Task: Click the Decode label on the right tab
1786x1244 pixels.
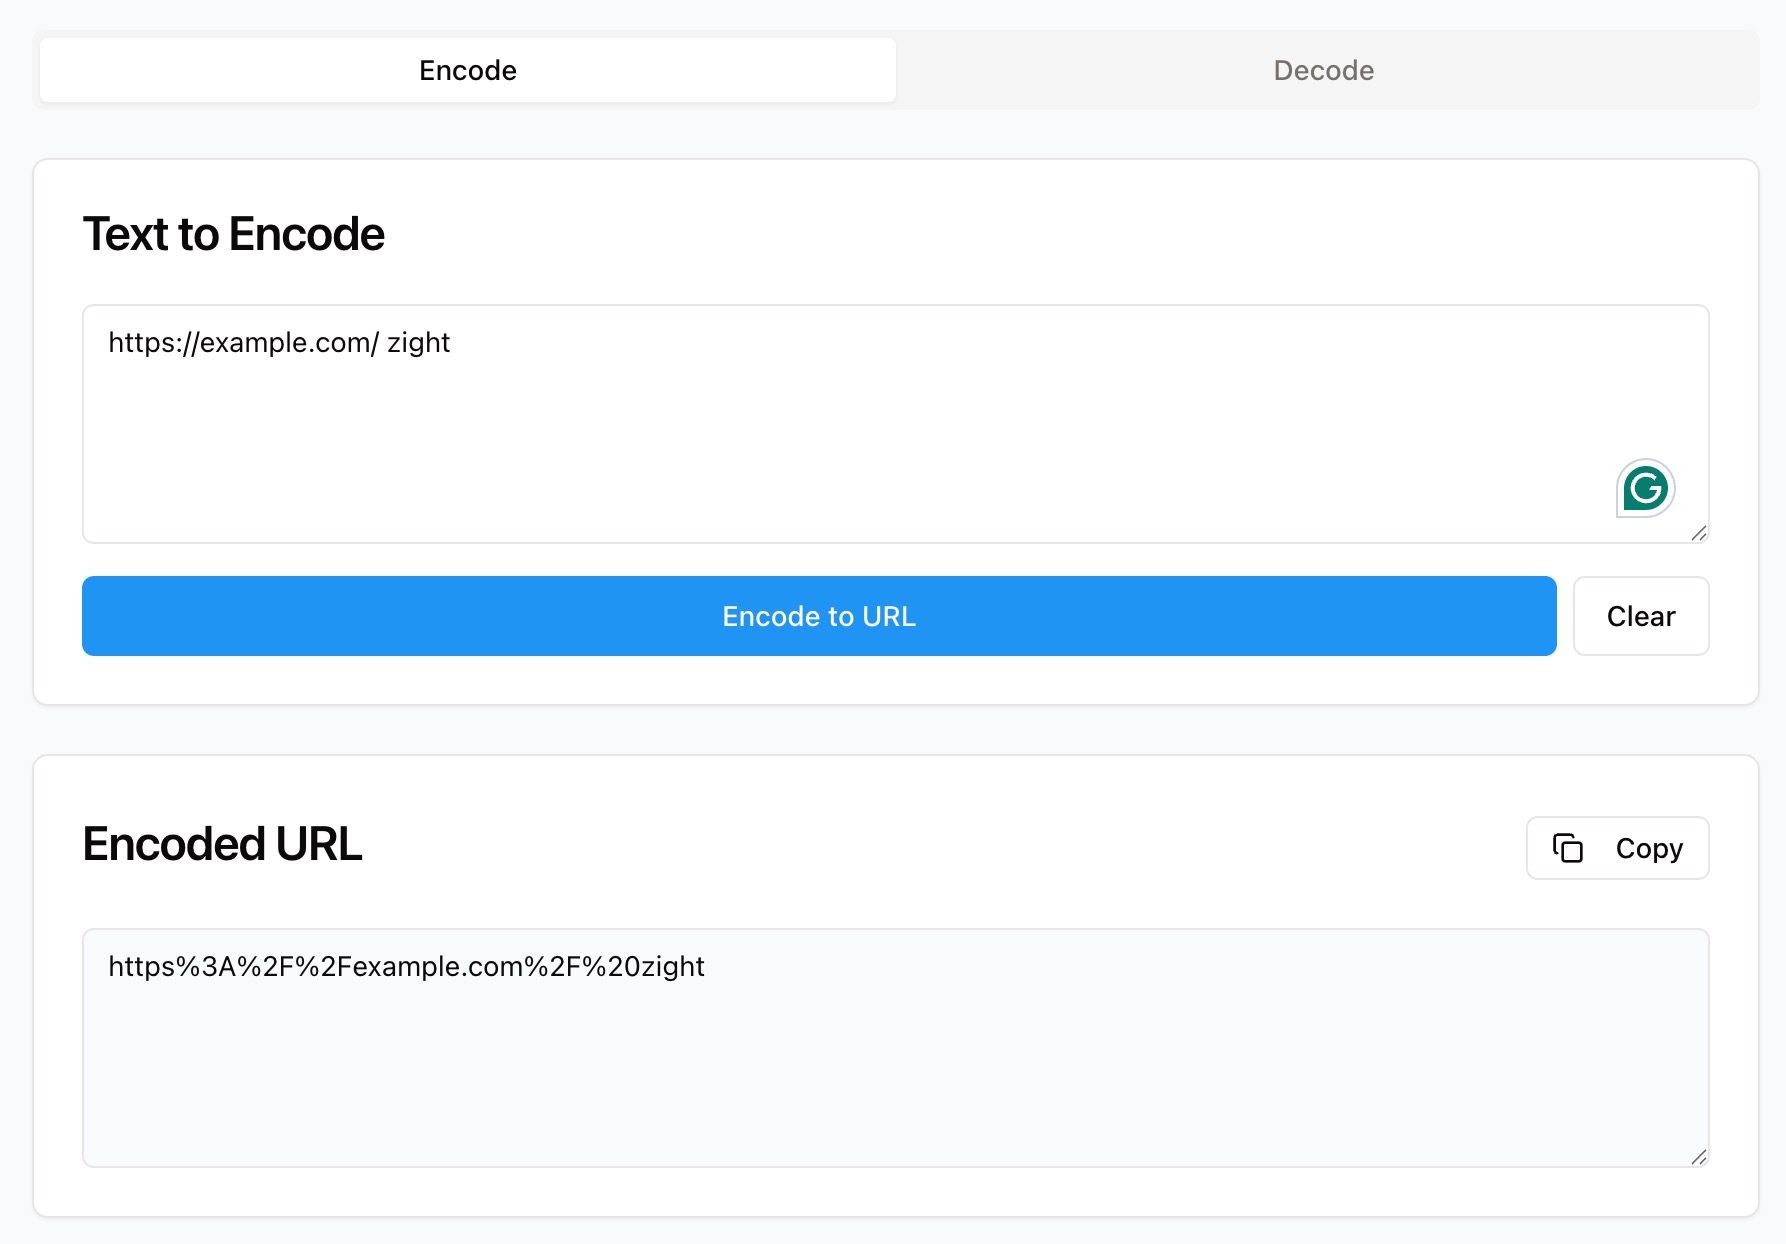Action: (x=1322, y=69)
